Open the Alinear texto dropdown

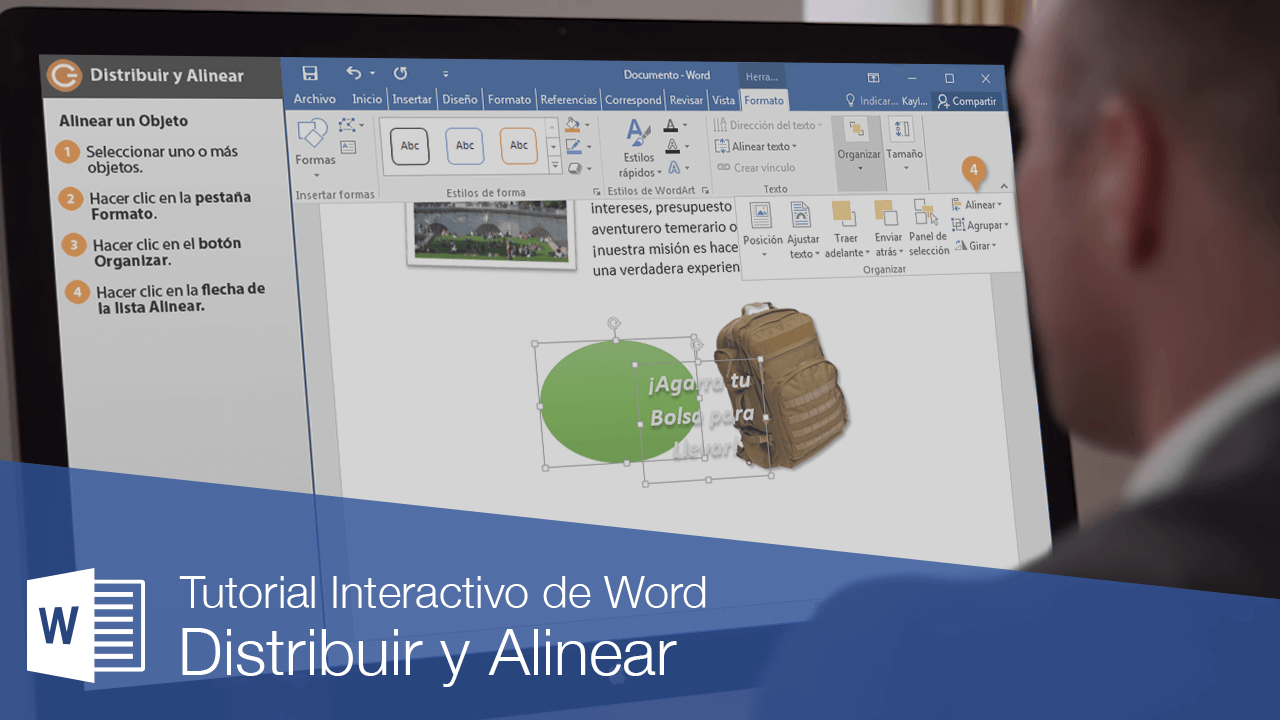coord(757,146)
